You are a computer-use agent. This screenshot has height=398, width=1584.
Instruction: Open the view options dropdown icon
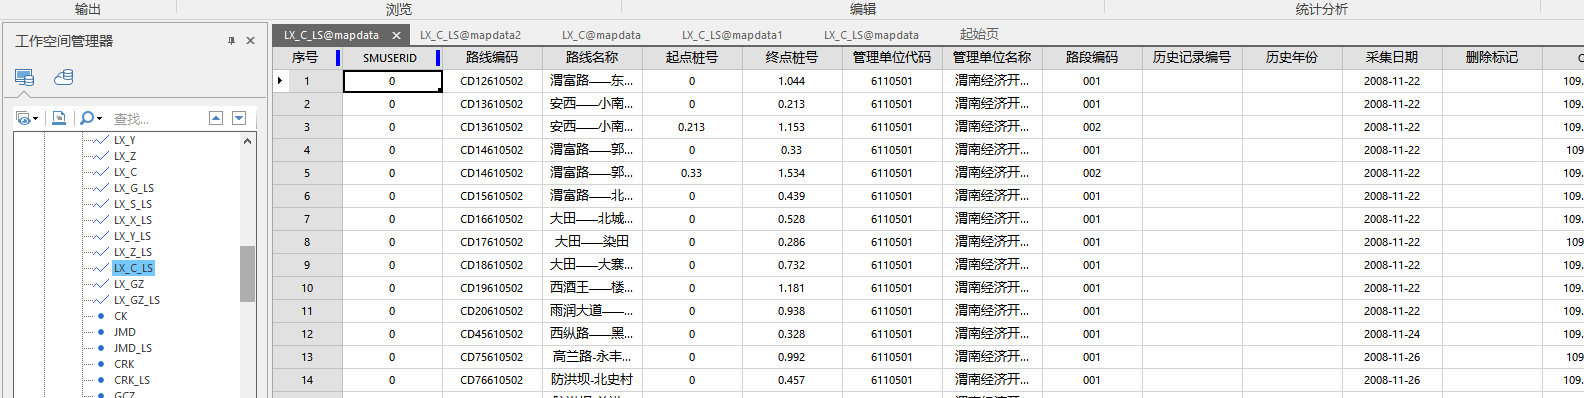click(27, 118)
